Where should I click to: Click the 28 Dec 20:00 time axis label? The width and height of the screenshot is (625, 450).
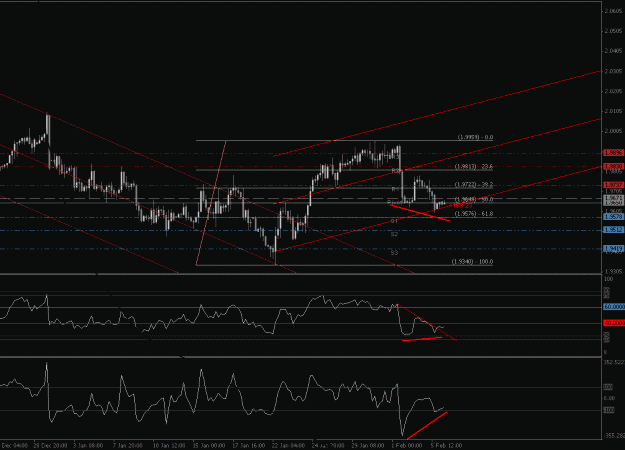point(50,445)
